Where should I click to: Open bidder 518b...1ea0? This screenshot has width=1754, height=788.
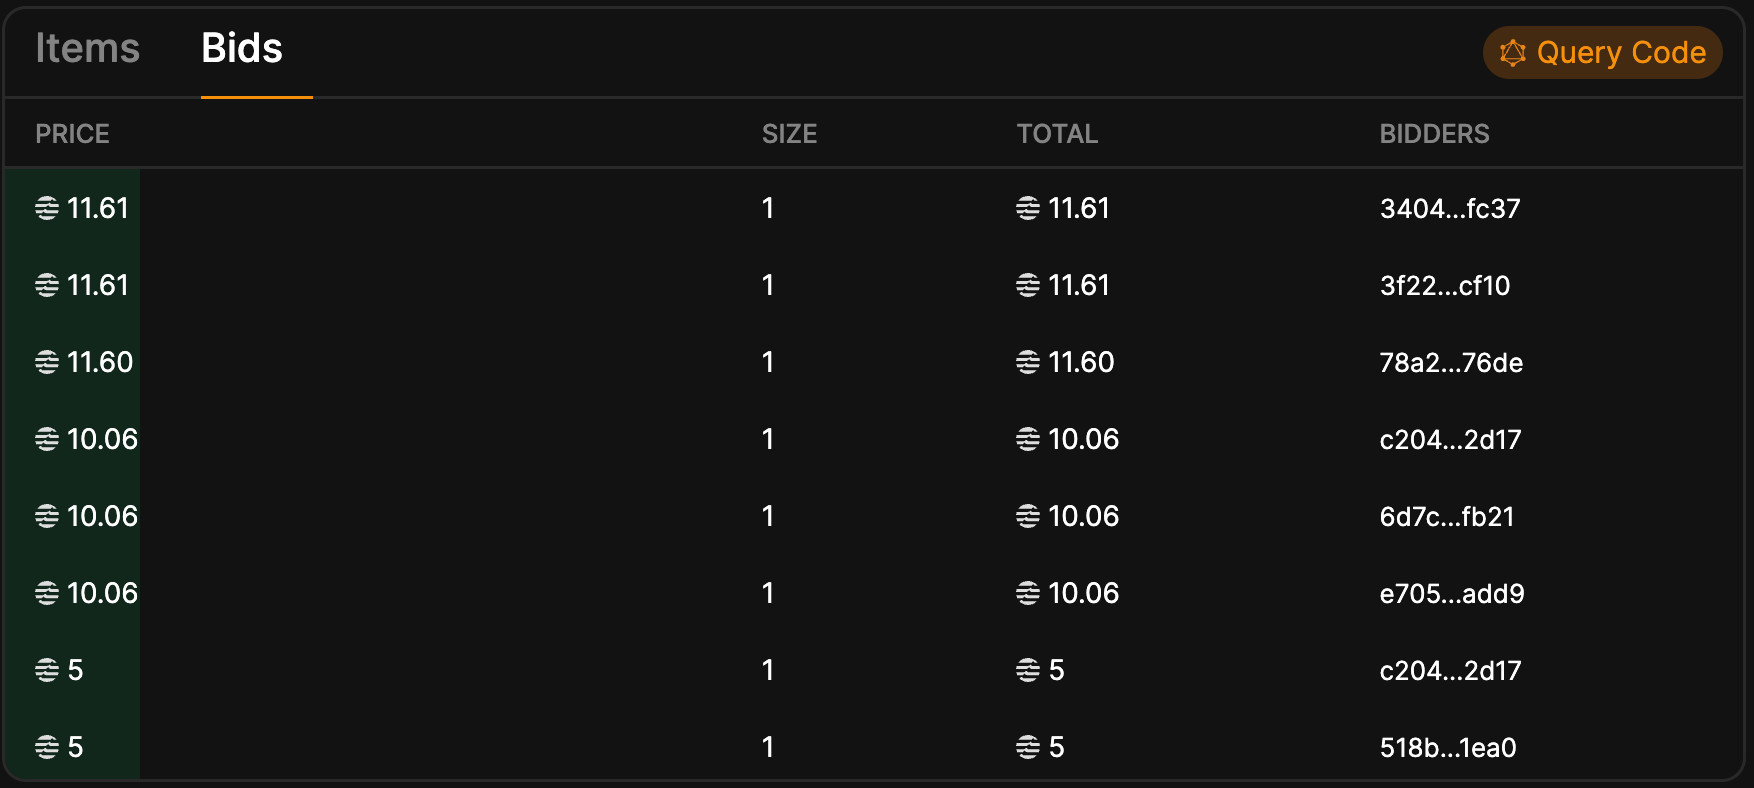coord(1448,747)
